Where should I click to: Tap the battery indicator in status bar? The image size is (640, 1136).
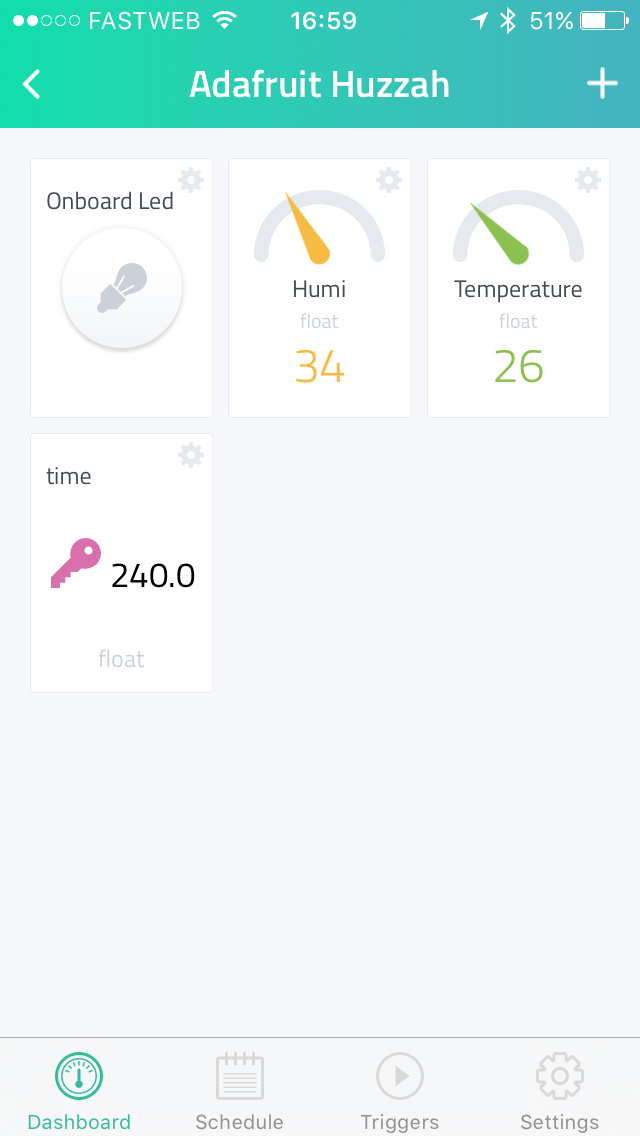[x=604, y=21]
